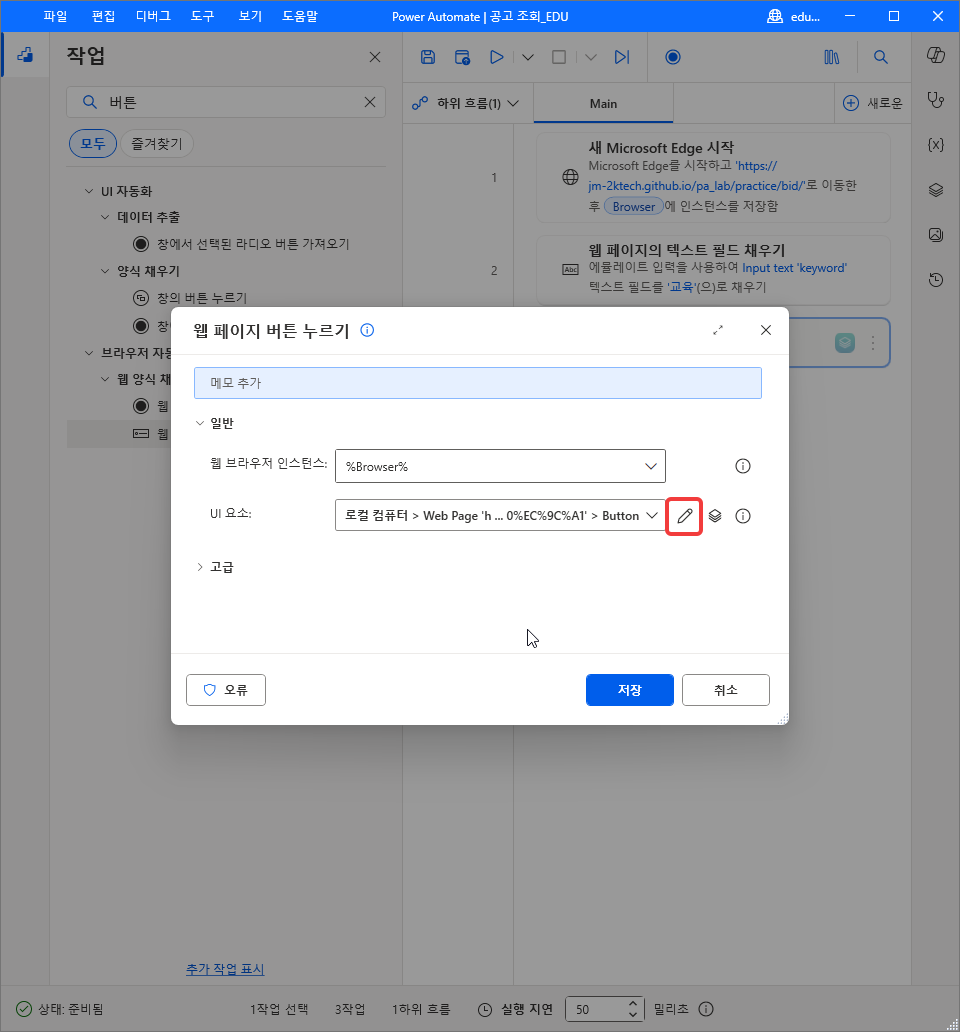
Task: Open the 도구 menu
Action: pos(203,16)
